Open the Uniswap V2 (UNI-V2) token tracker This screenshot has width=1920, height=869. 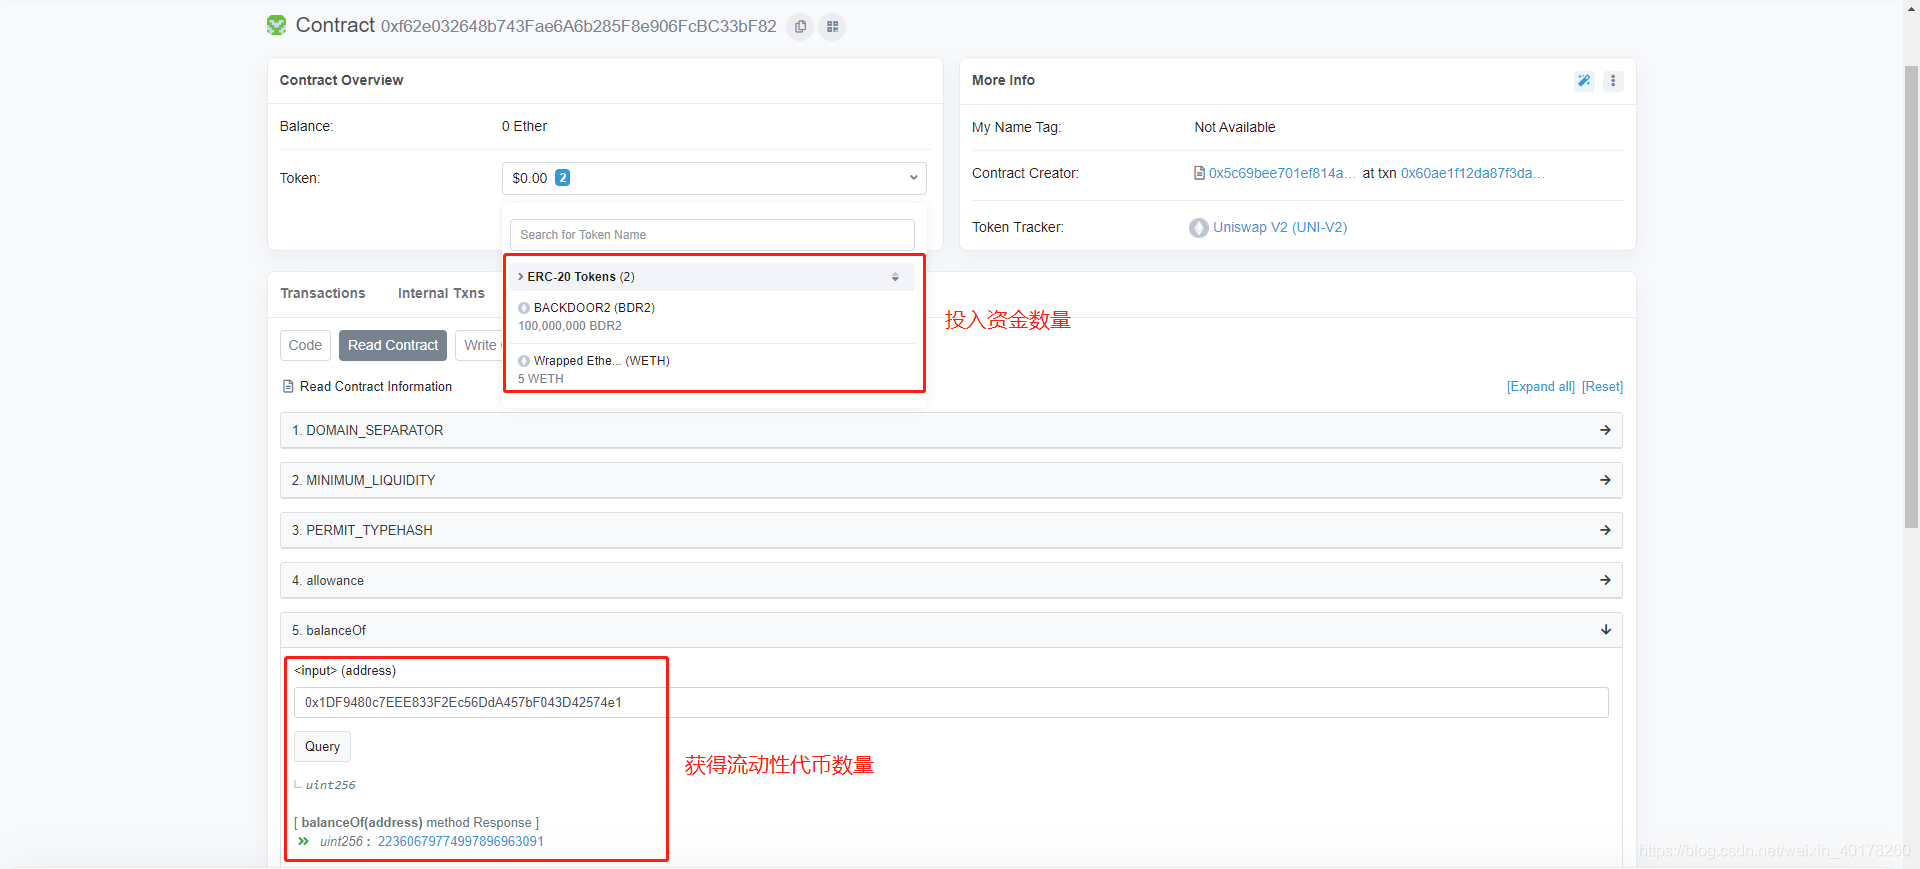[x=1280, y=227]
